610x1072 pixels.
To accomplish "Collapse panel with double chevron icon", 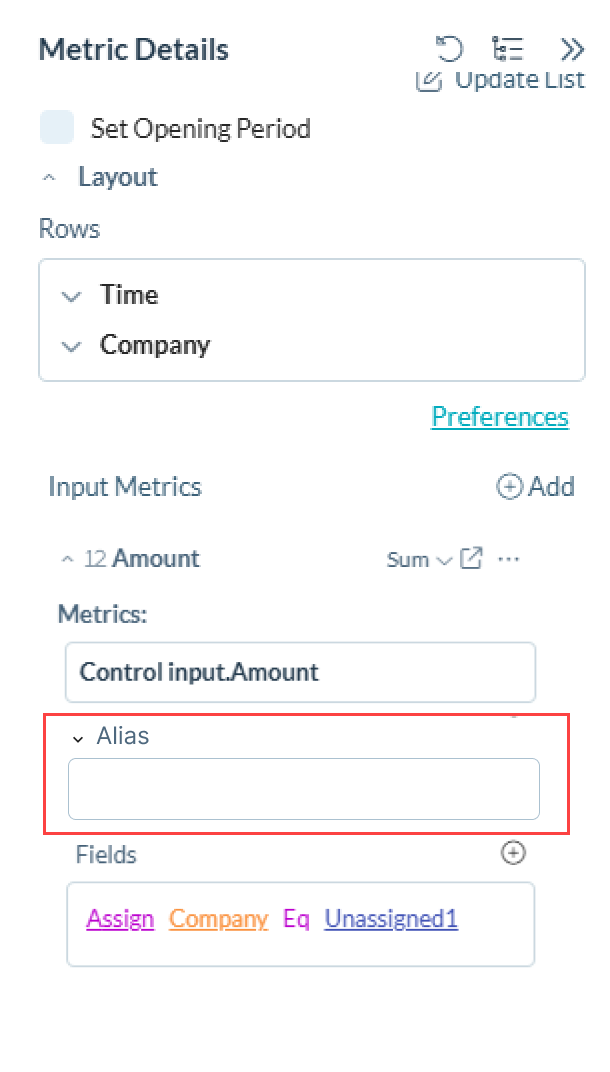I will 572,49.
